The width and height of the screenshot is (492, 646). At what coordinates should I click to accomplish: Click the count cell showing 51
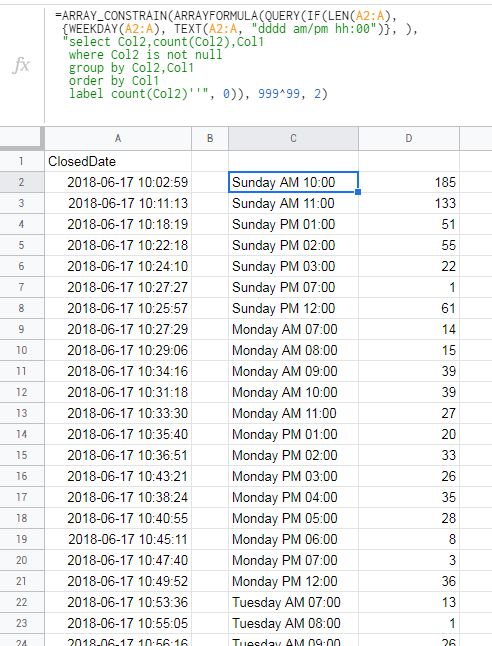click(x=409, y=224)
